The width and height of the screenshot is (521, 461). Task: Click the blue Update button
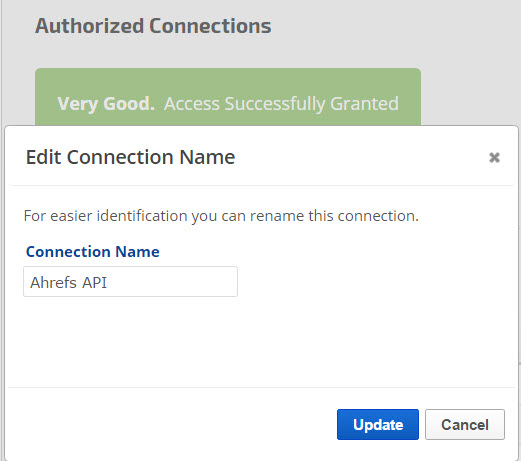378,424
